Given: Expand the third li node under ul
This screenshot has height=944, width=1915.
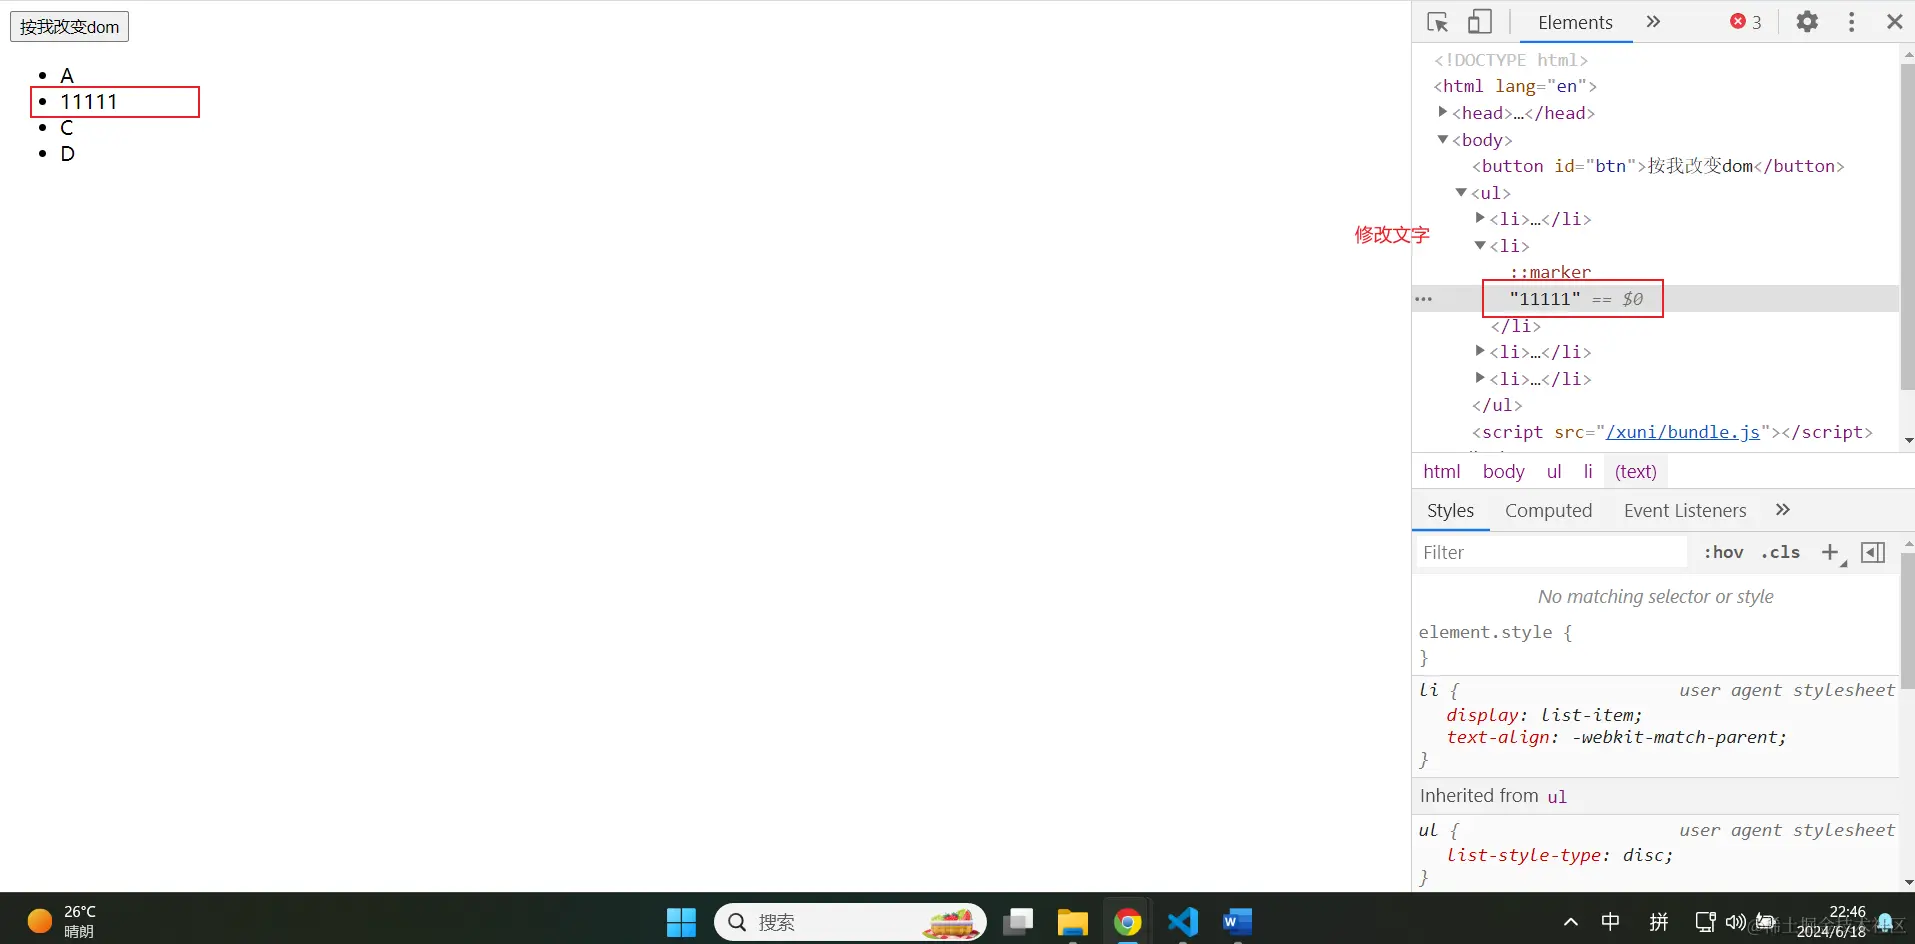Looking at the screenshot, I should pos(1480,351).
